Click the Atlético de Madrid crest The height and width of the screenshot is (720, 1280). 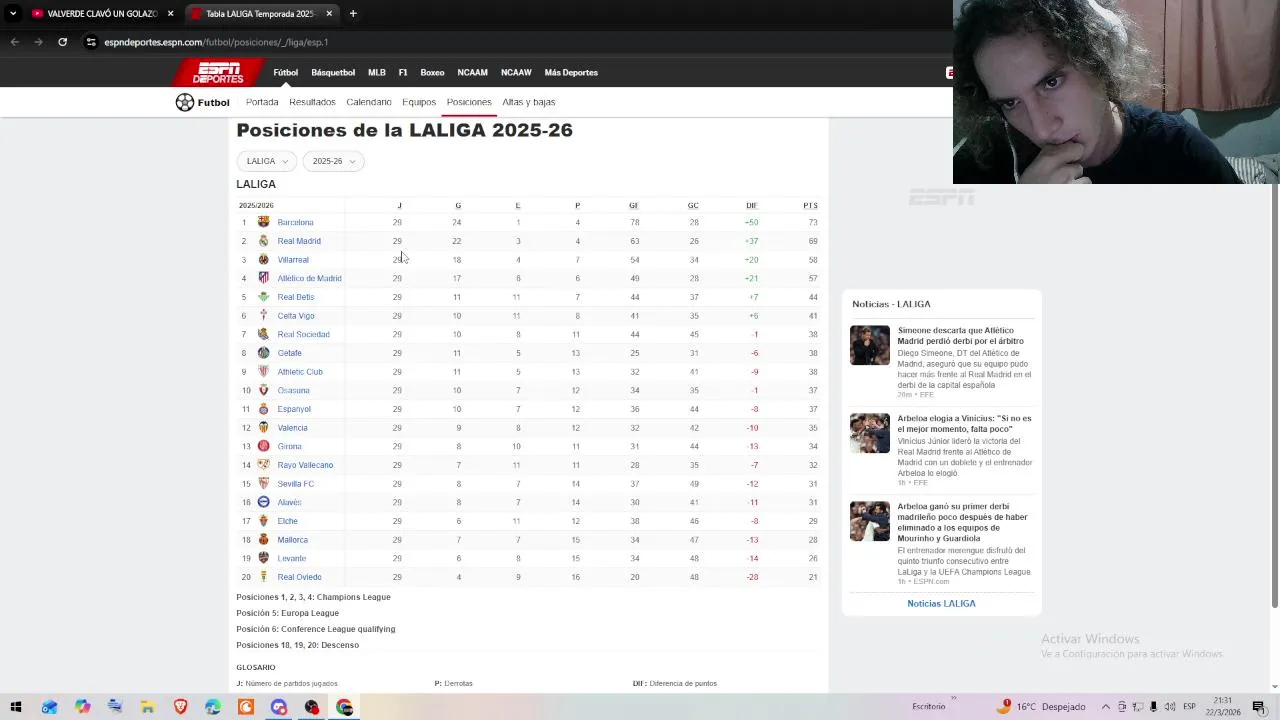tap(264, 278)
